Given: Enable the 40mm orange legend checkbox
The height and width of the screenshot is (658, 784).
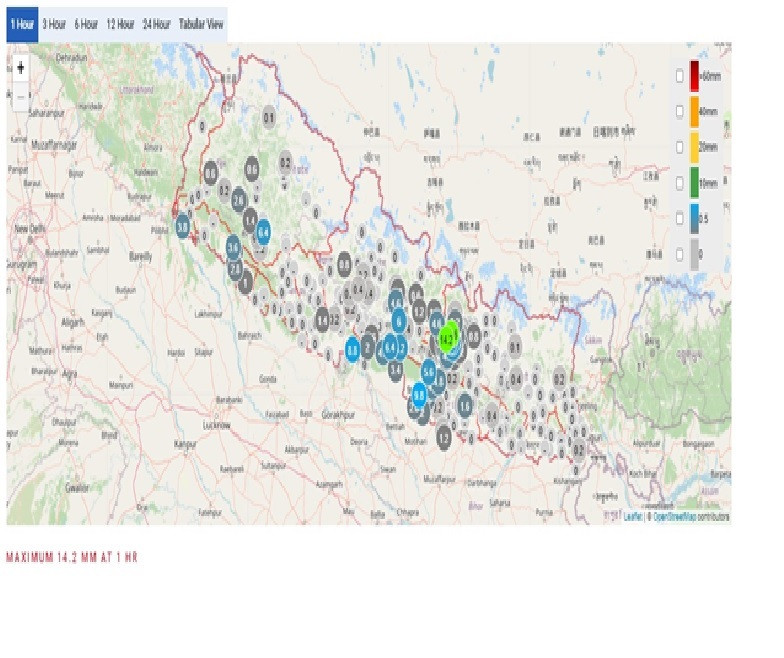Looking at the screenshot, I should [679, 111].
